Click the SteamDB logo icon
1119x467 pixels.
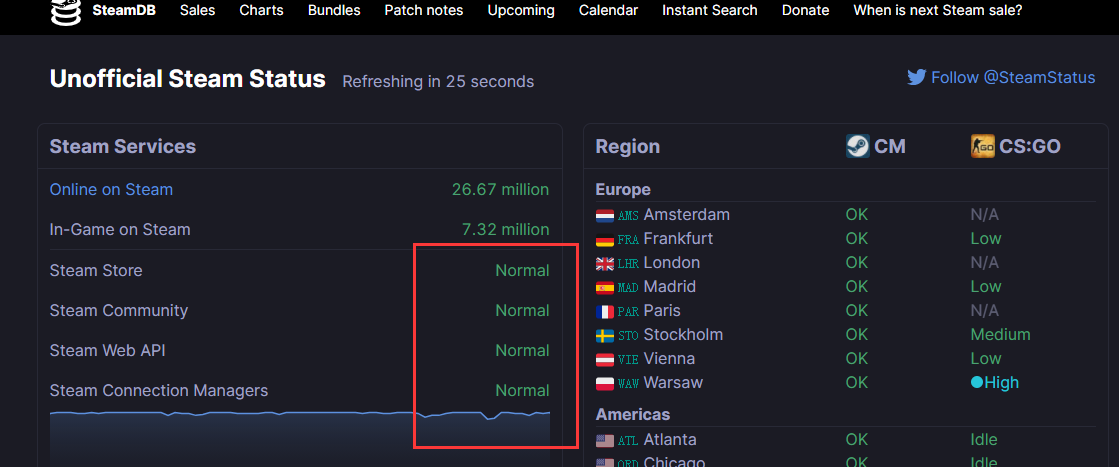67,12
